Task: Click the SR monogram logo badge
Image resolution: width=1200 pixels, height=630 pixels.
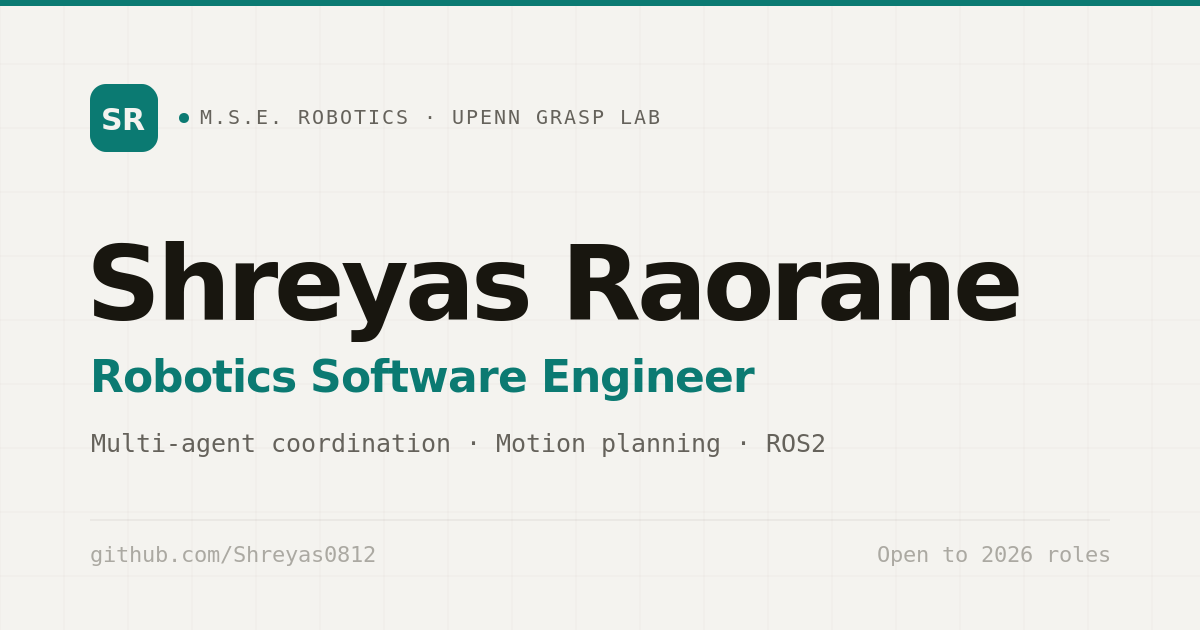Action: (124, 118)
